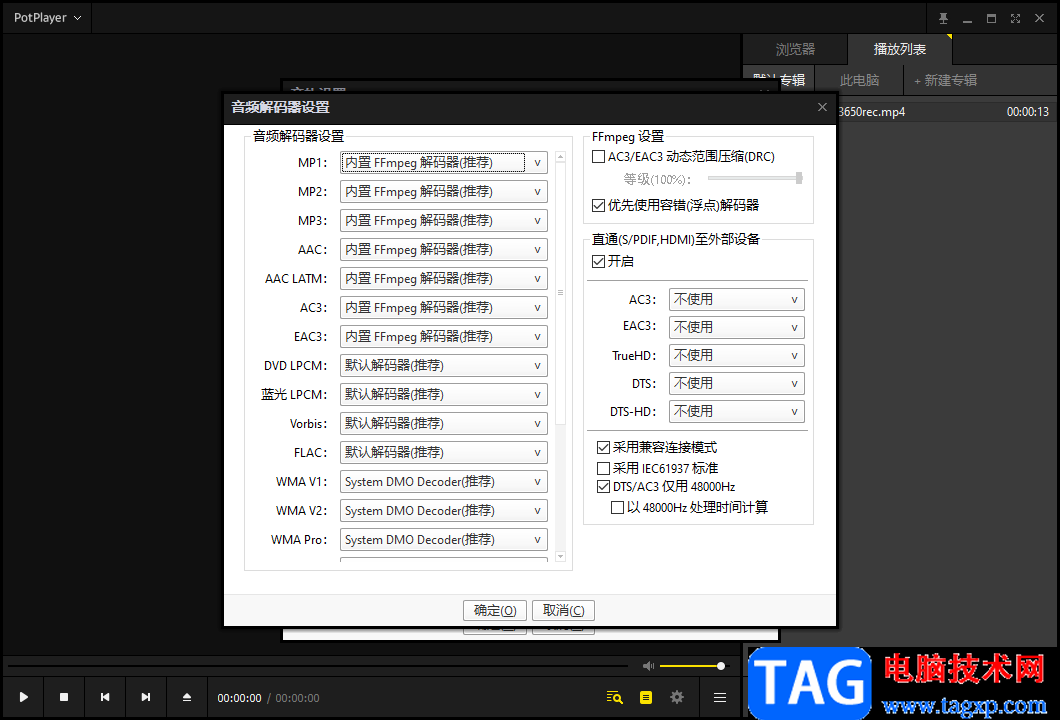Select the 此电脑 playlist tab
Image resolution: width=1060 pixels, height=720 pixels.
pos(859,80)
